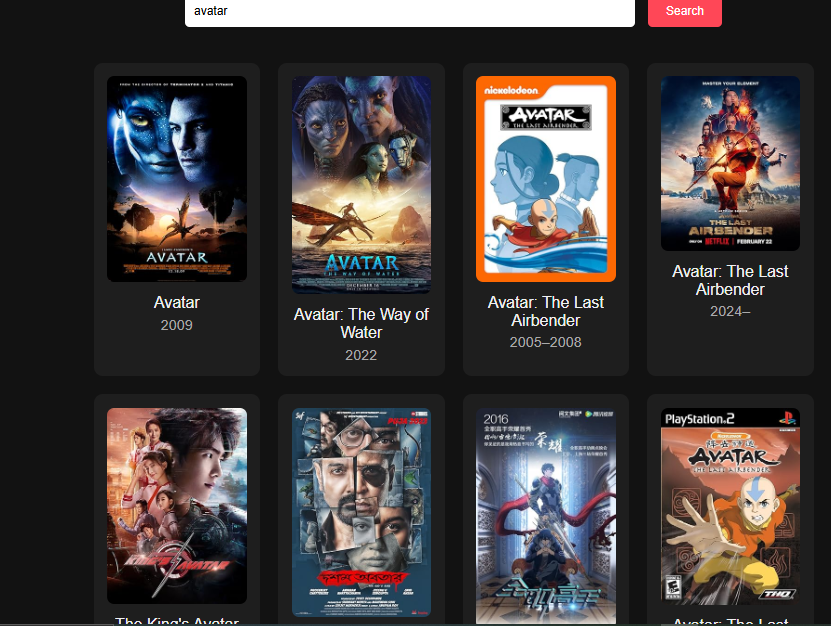Screen dimensions: 831x626
Task: Open the poster with the fragmented faces collage
Action: tap(361, 512)
